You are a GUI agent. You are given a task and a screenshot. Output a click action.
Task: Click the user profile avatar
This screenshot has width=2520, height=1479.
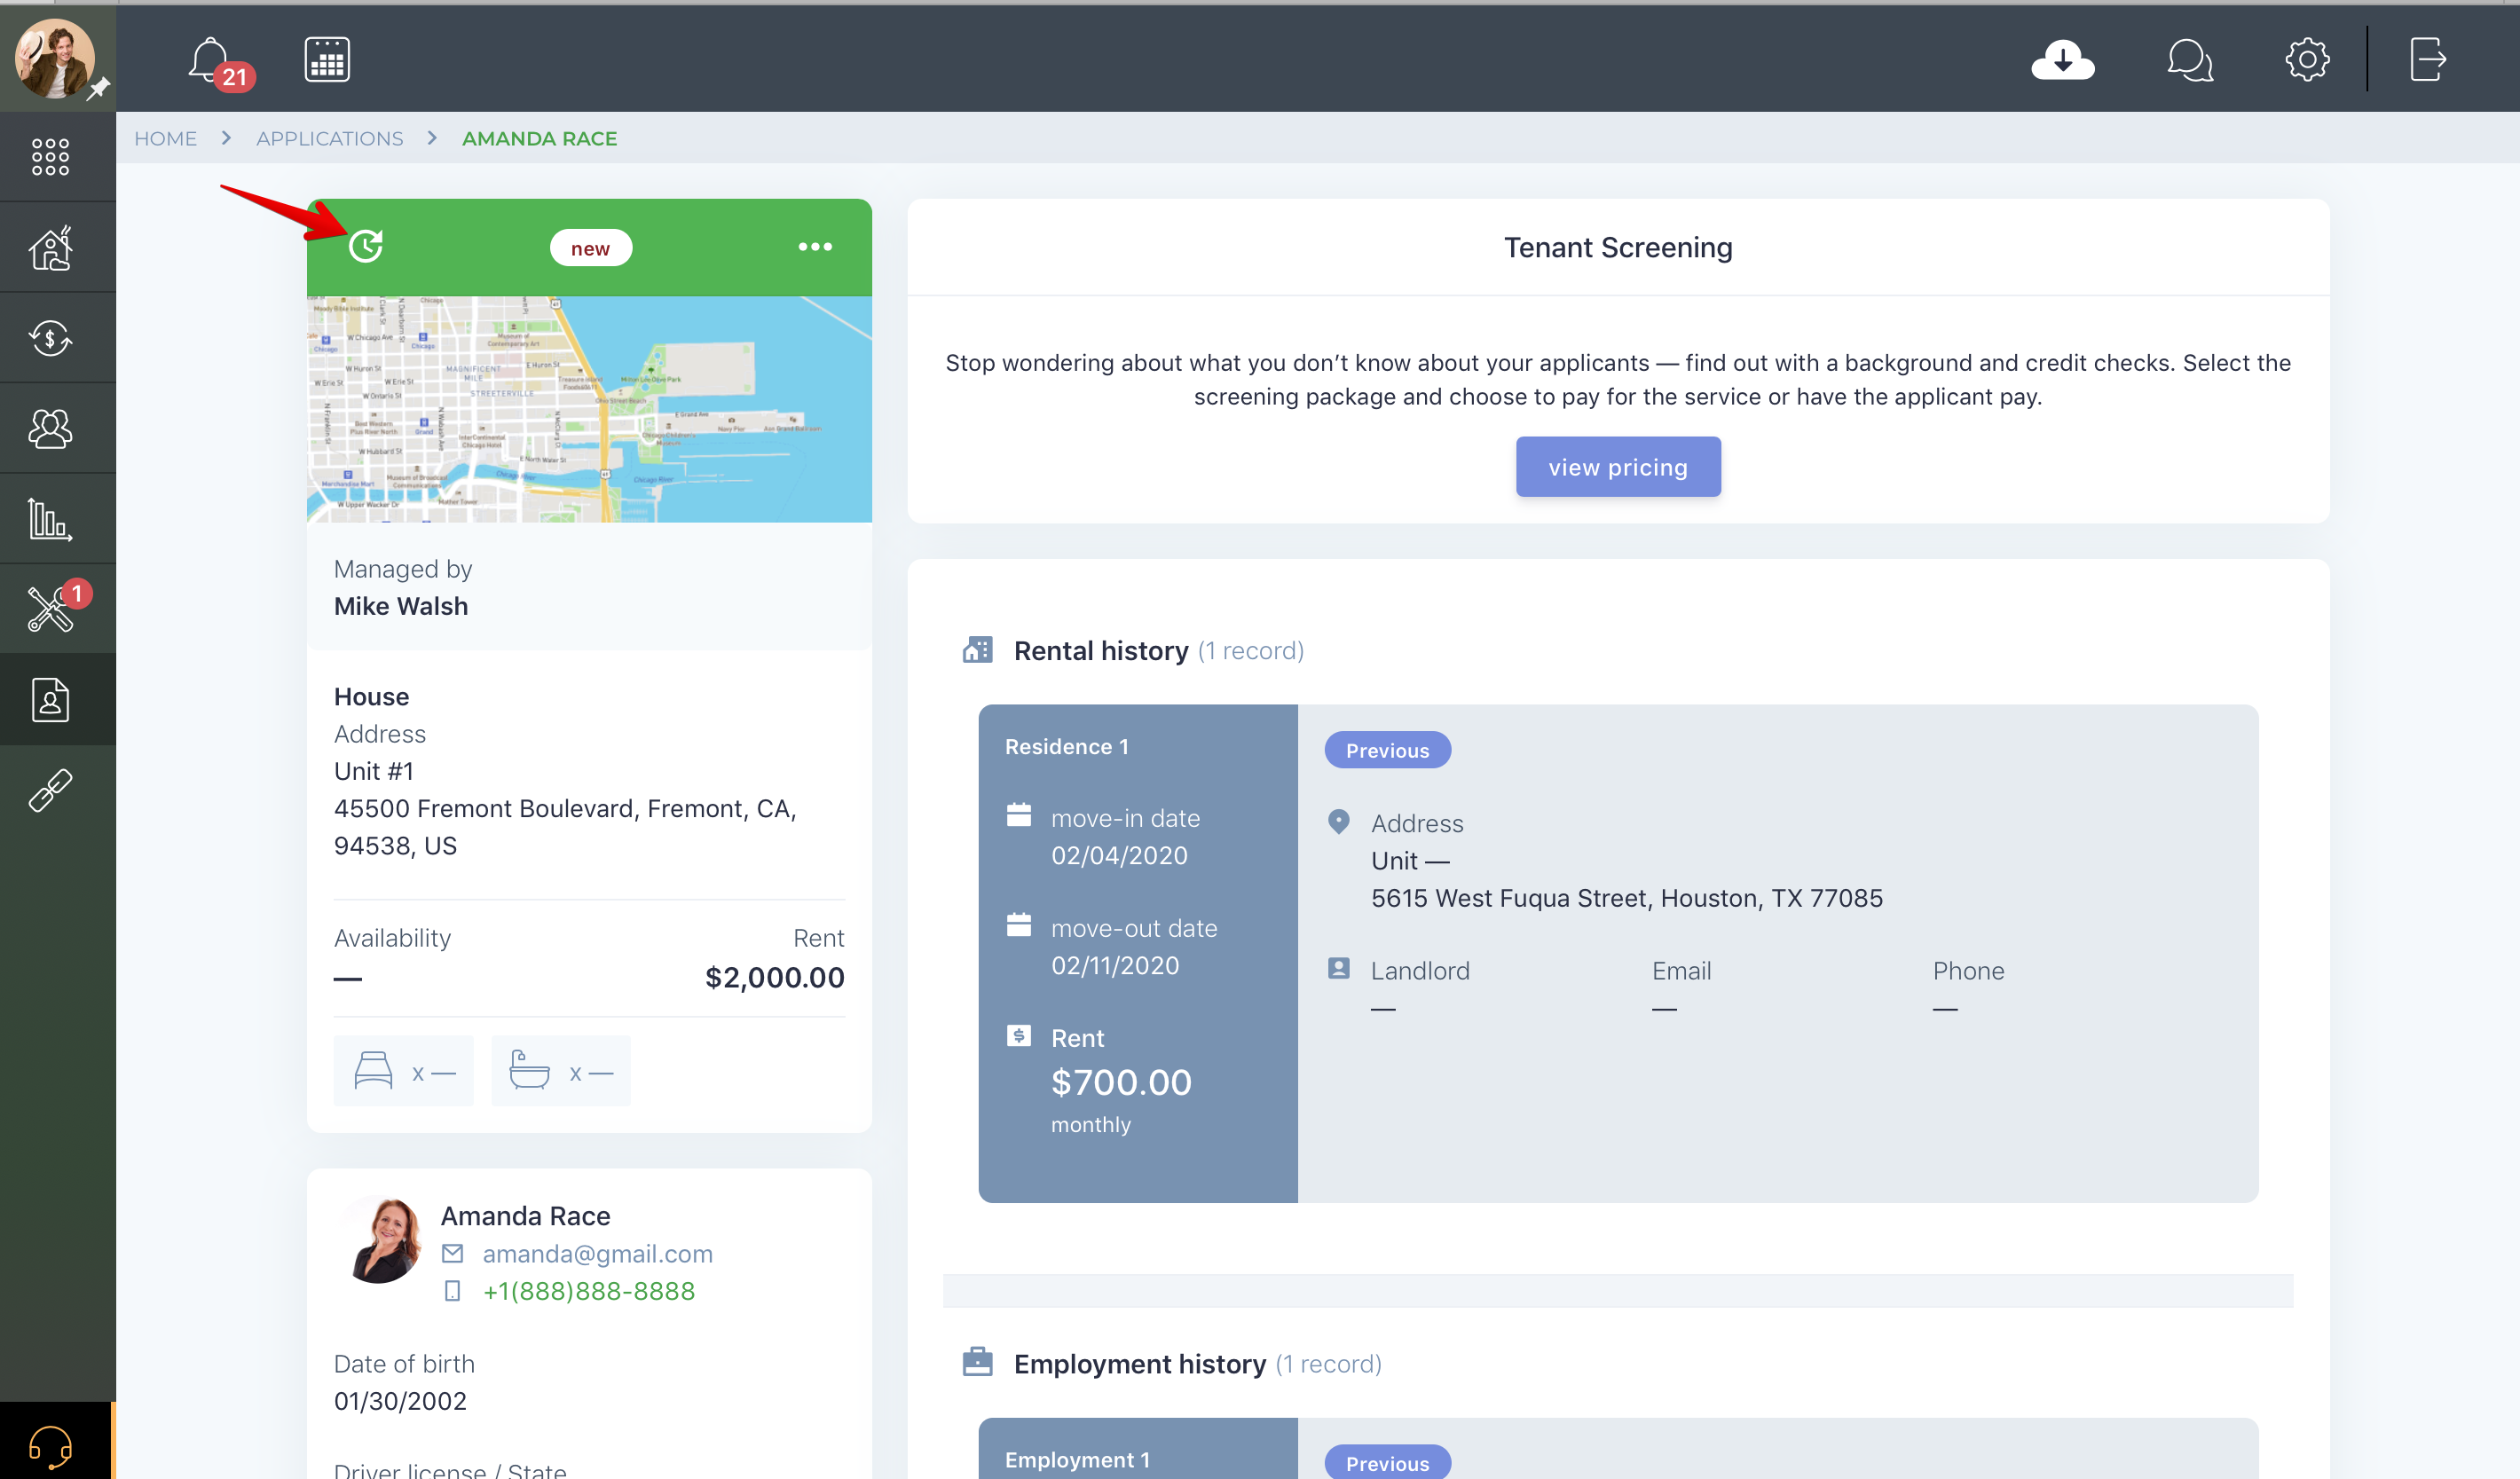56,58
